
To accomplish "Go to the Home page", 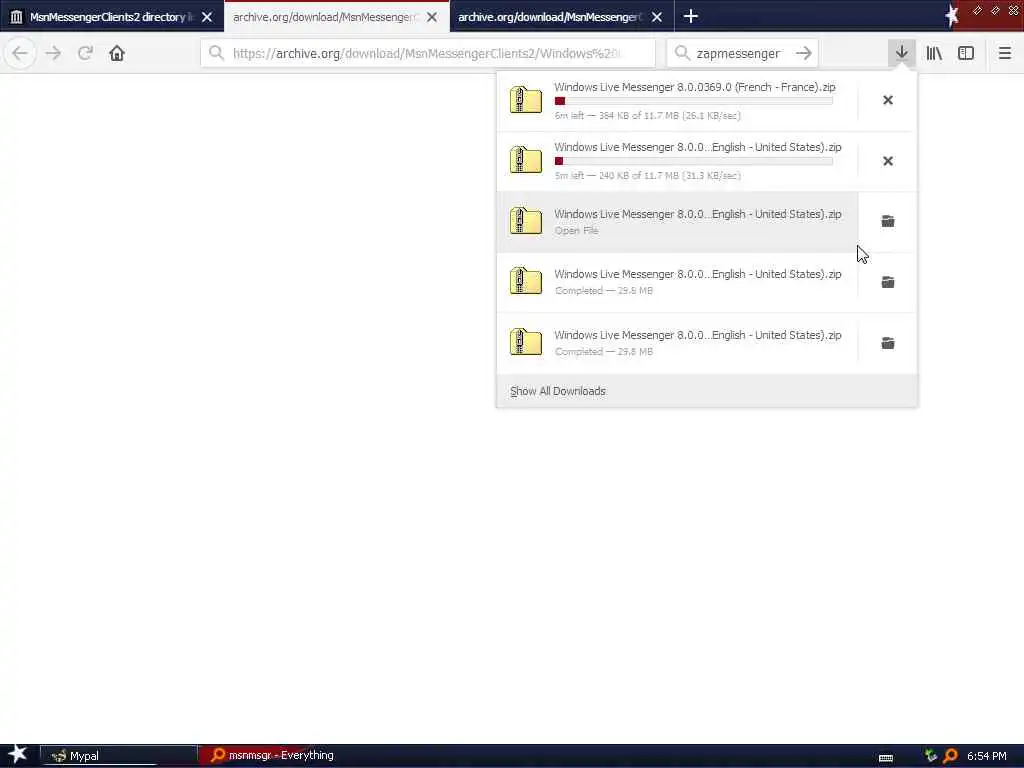I will point(117,53).
